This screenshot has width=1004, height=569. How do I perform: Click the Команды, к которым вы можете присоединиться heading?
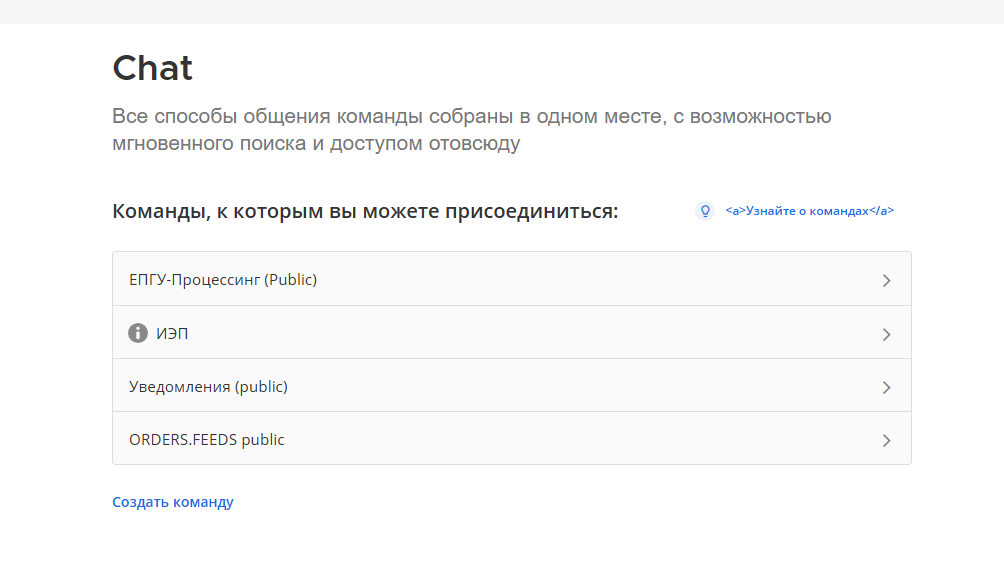click(x=365, y=211)
